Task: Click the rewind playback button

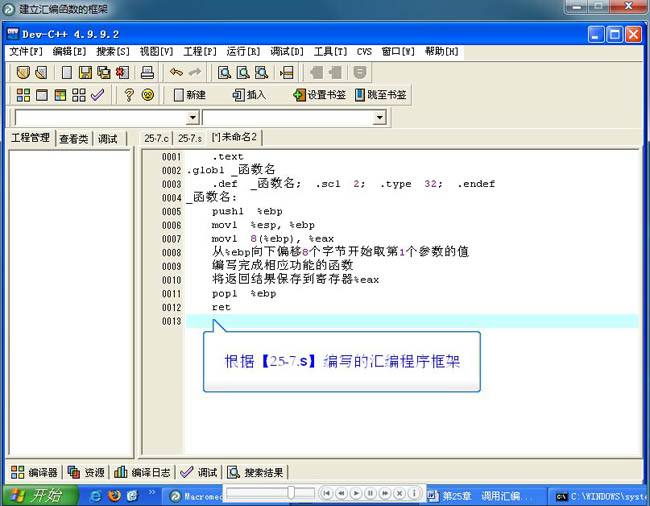Action: [x=341, y=493]
